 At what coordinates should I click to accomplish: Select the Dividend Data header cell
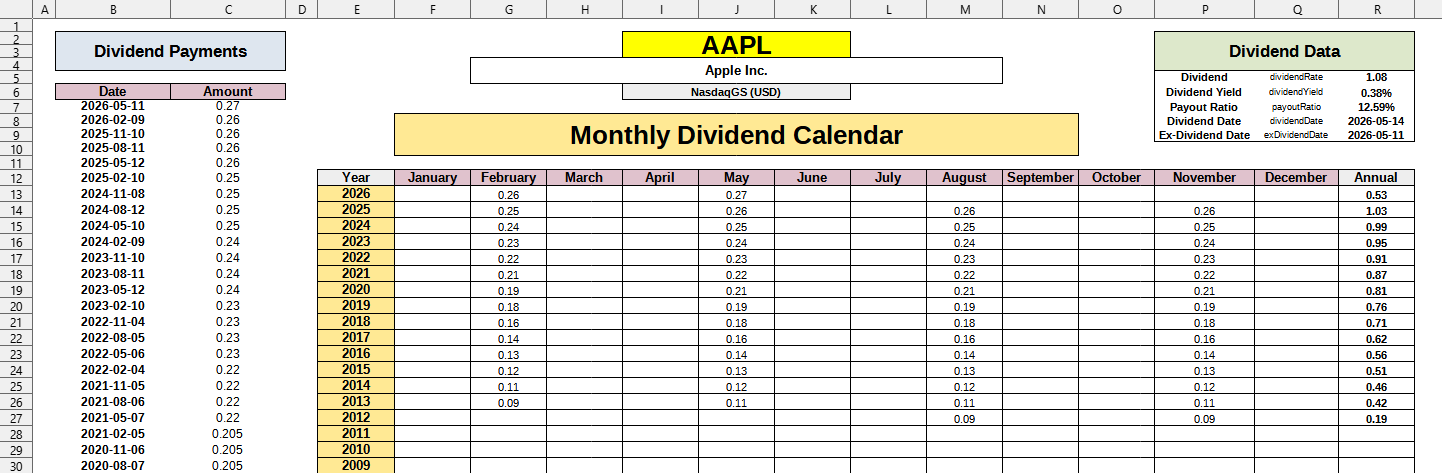pyautogui.click(x=1284, y=51)
